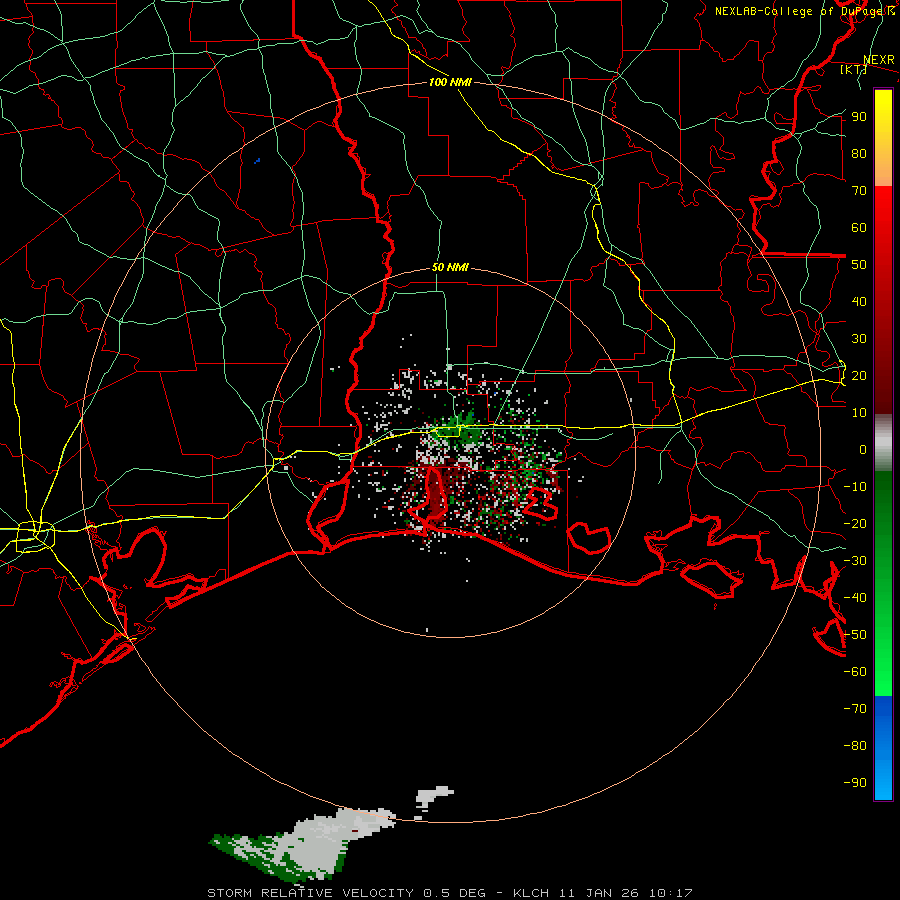Click the -60 value on velocity scale
900x900 pixels.
855,672
